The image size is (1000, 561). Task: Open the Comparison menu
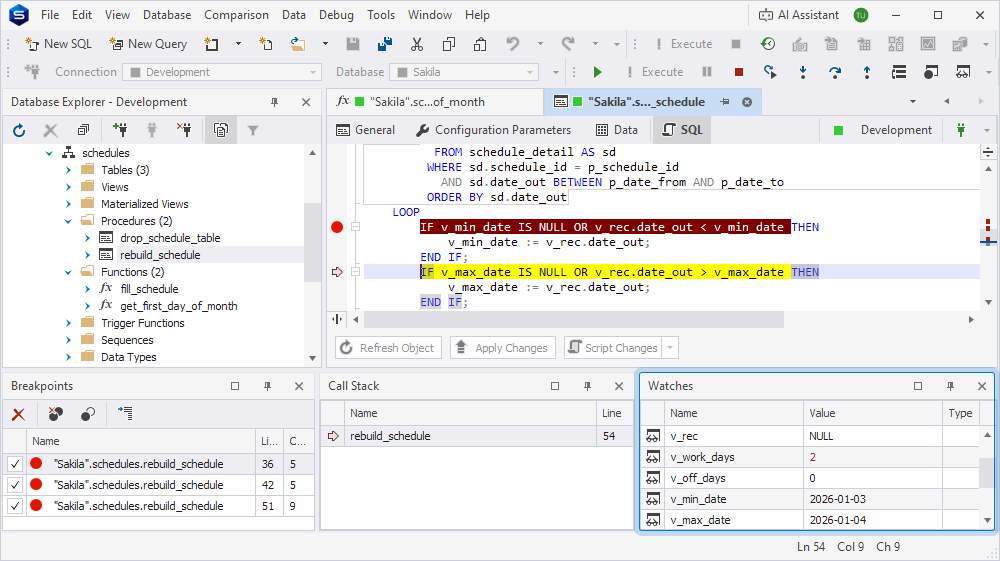[236, 15]
